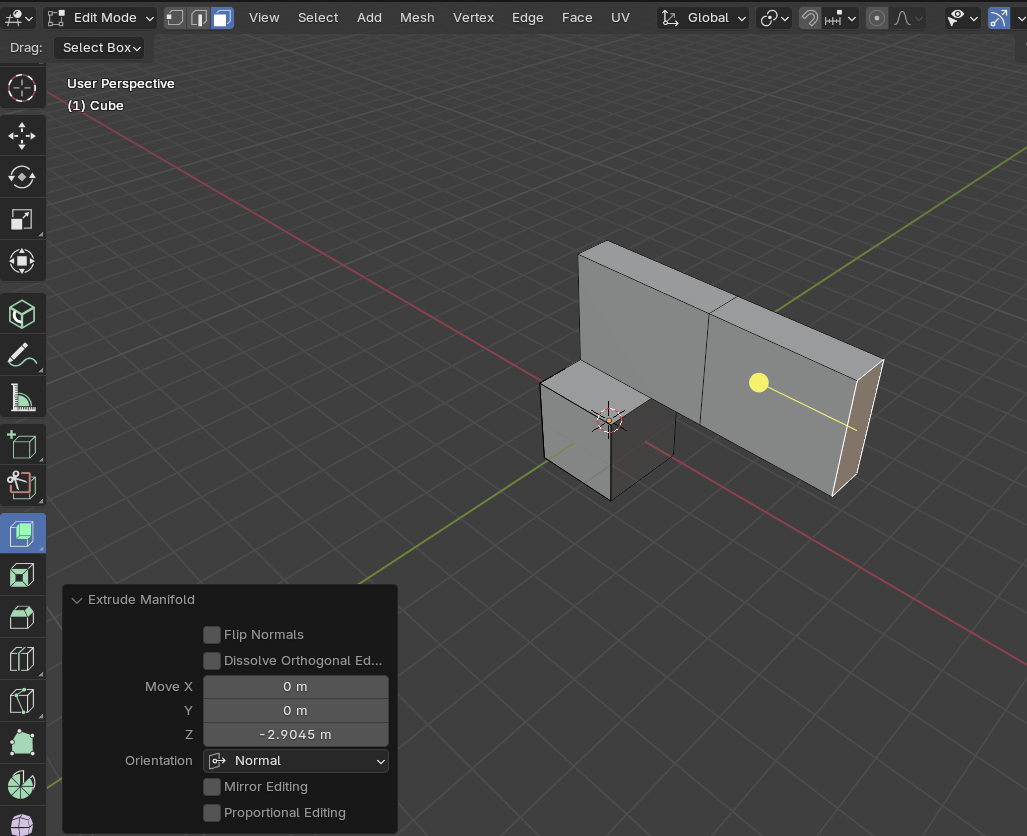The width and height of the screenshot is (1027, 836).
Task: Select the Extrude Region tool
Action: pyautogui.click(x=22, y=485)
